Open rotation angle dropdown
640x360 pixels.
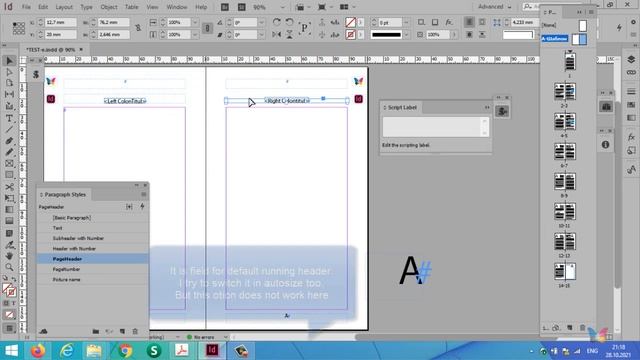(262, 22)
